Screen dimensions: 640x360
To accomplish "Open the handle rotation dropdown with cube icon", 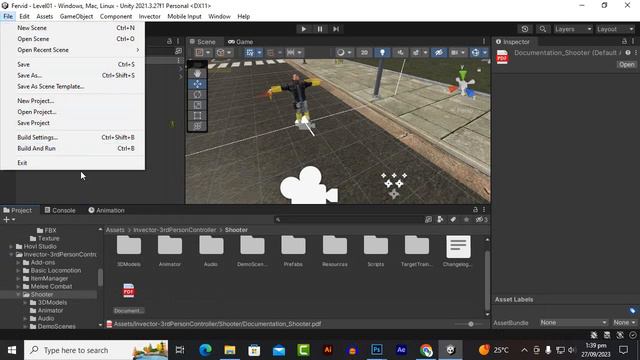I will (224, 53).
